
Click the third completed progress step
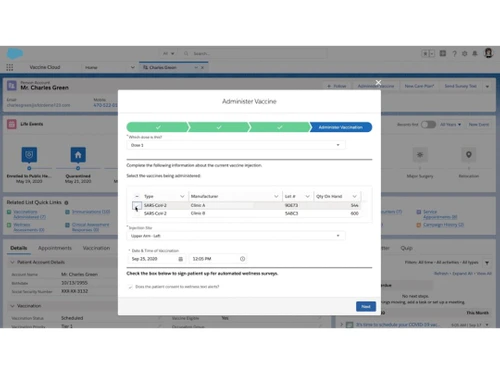[x=280, y=127]
